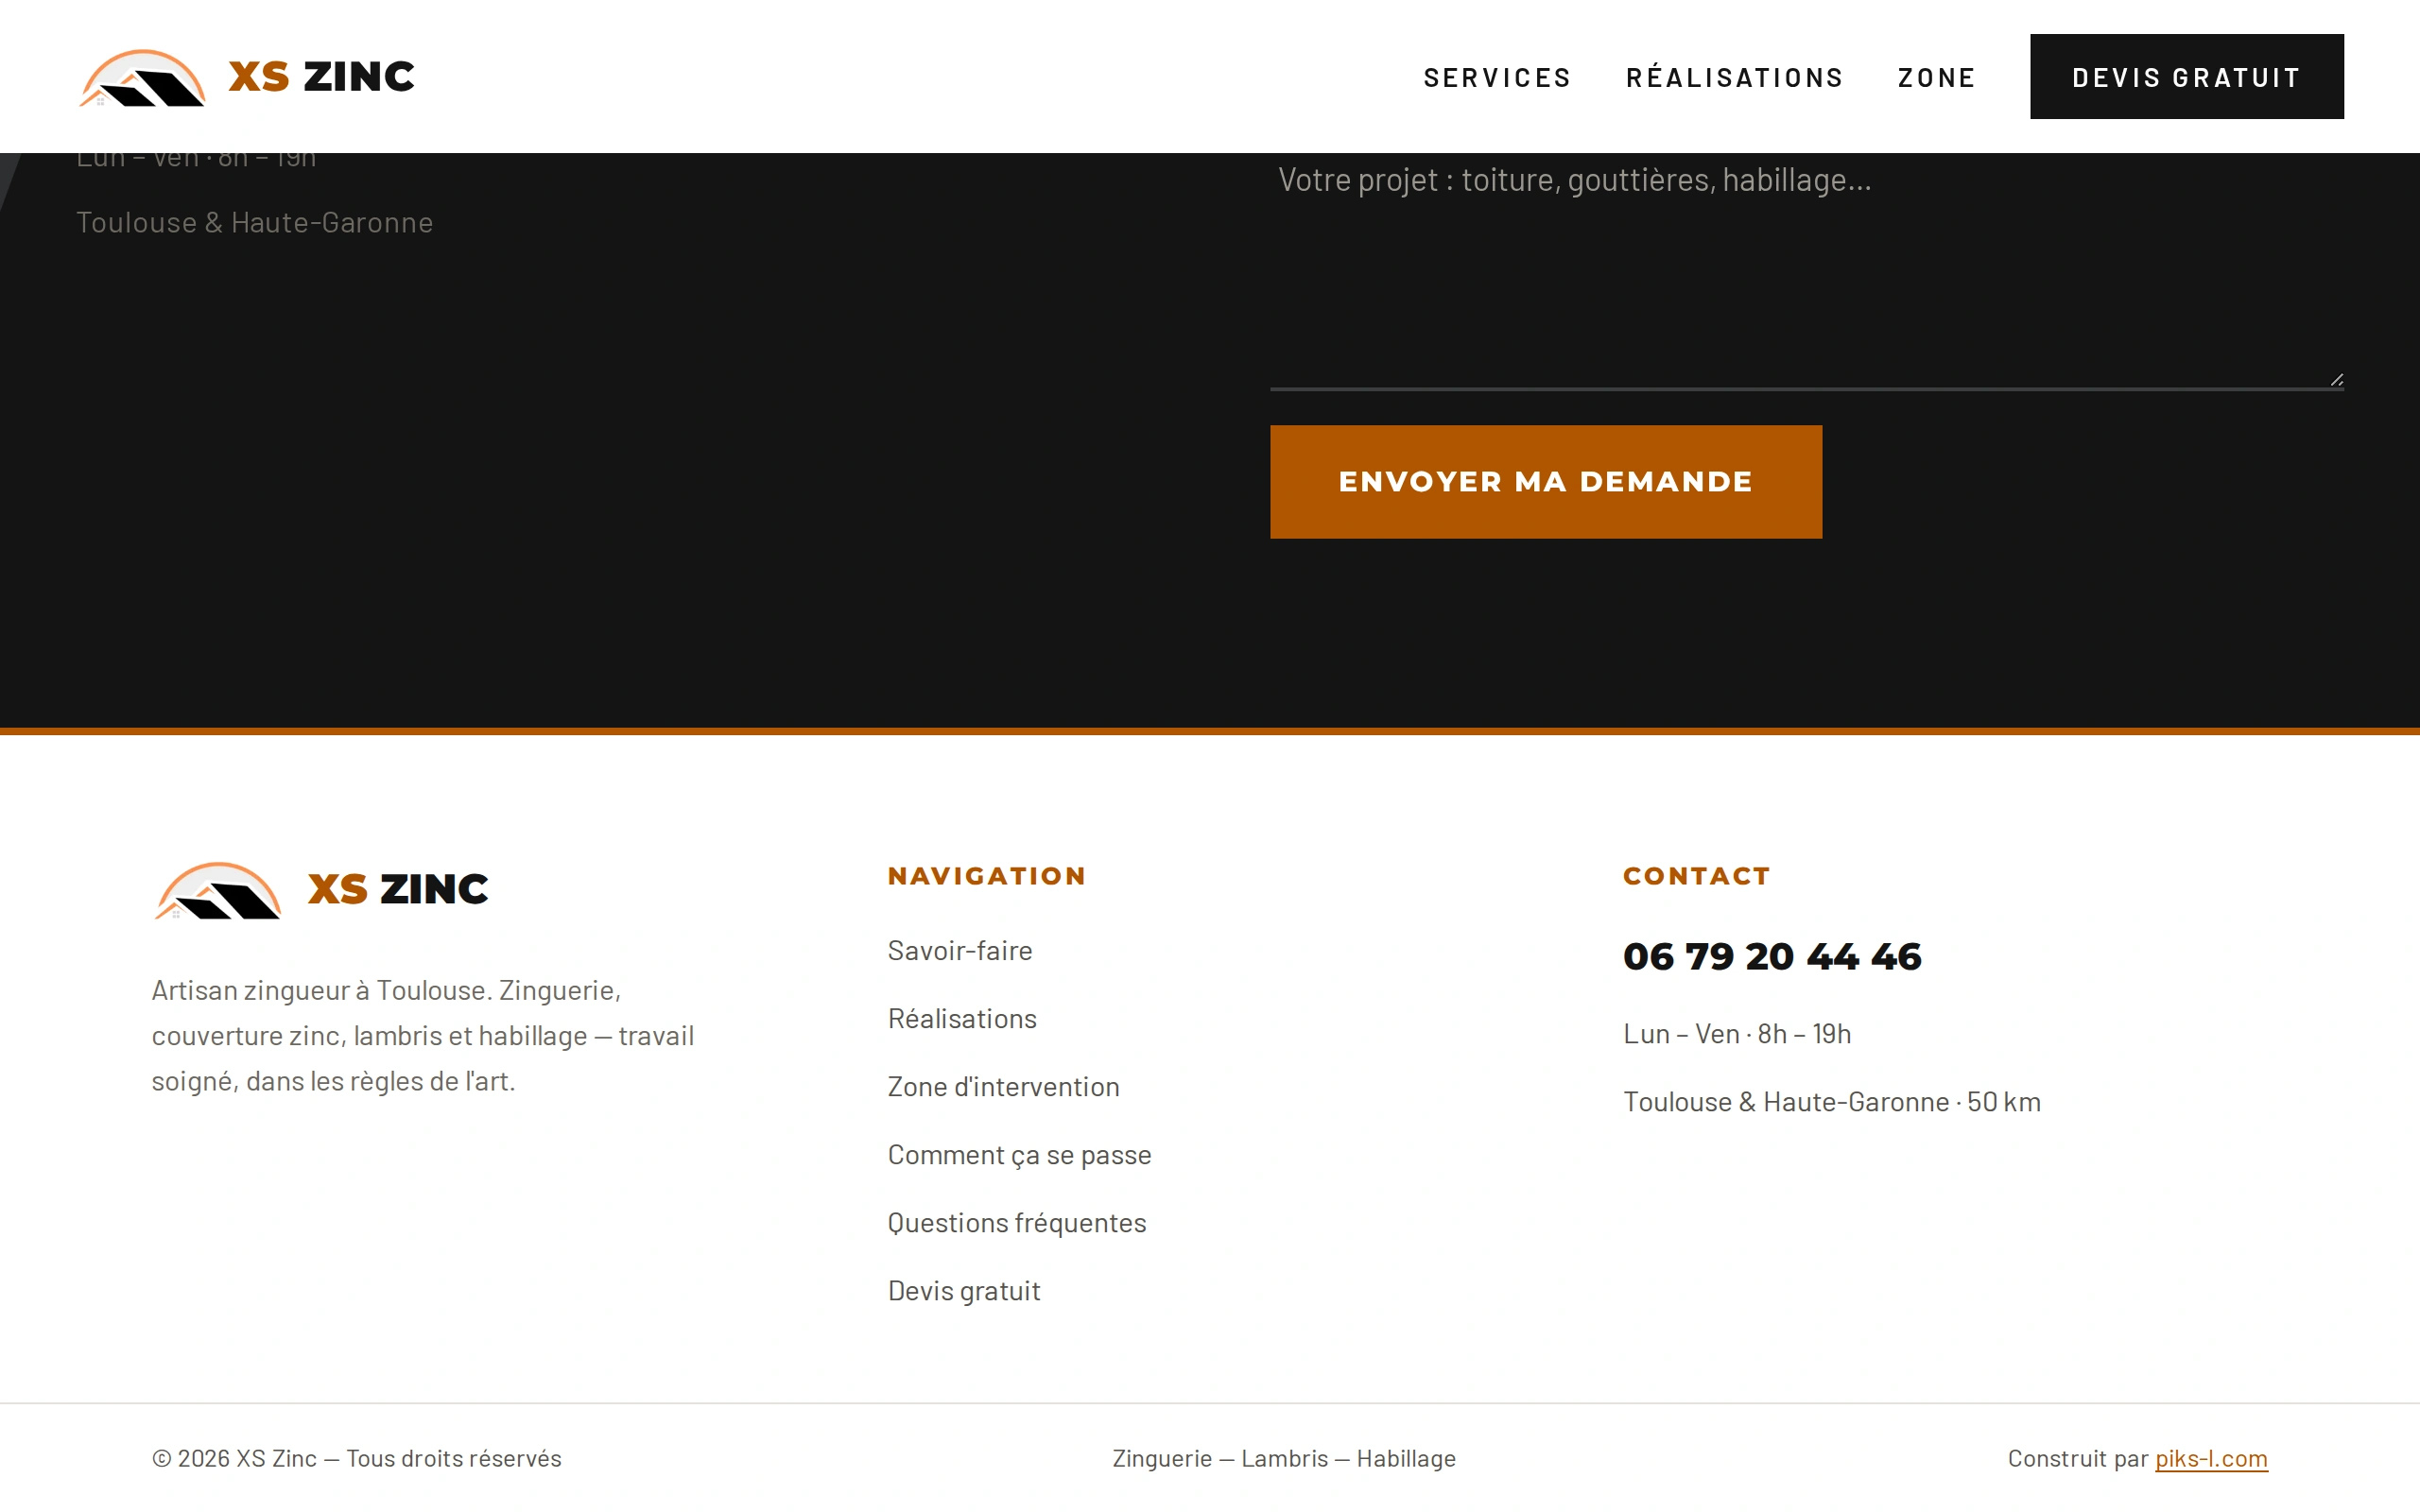Click the © 2026 XS Zinc copyright text
This screenshot has width=2420, height=1512.
357,1458
